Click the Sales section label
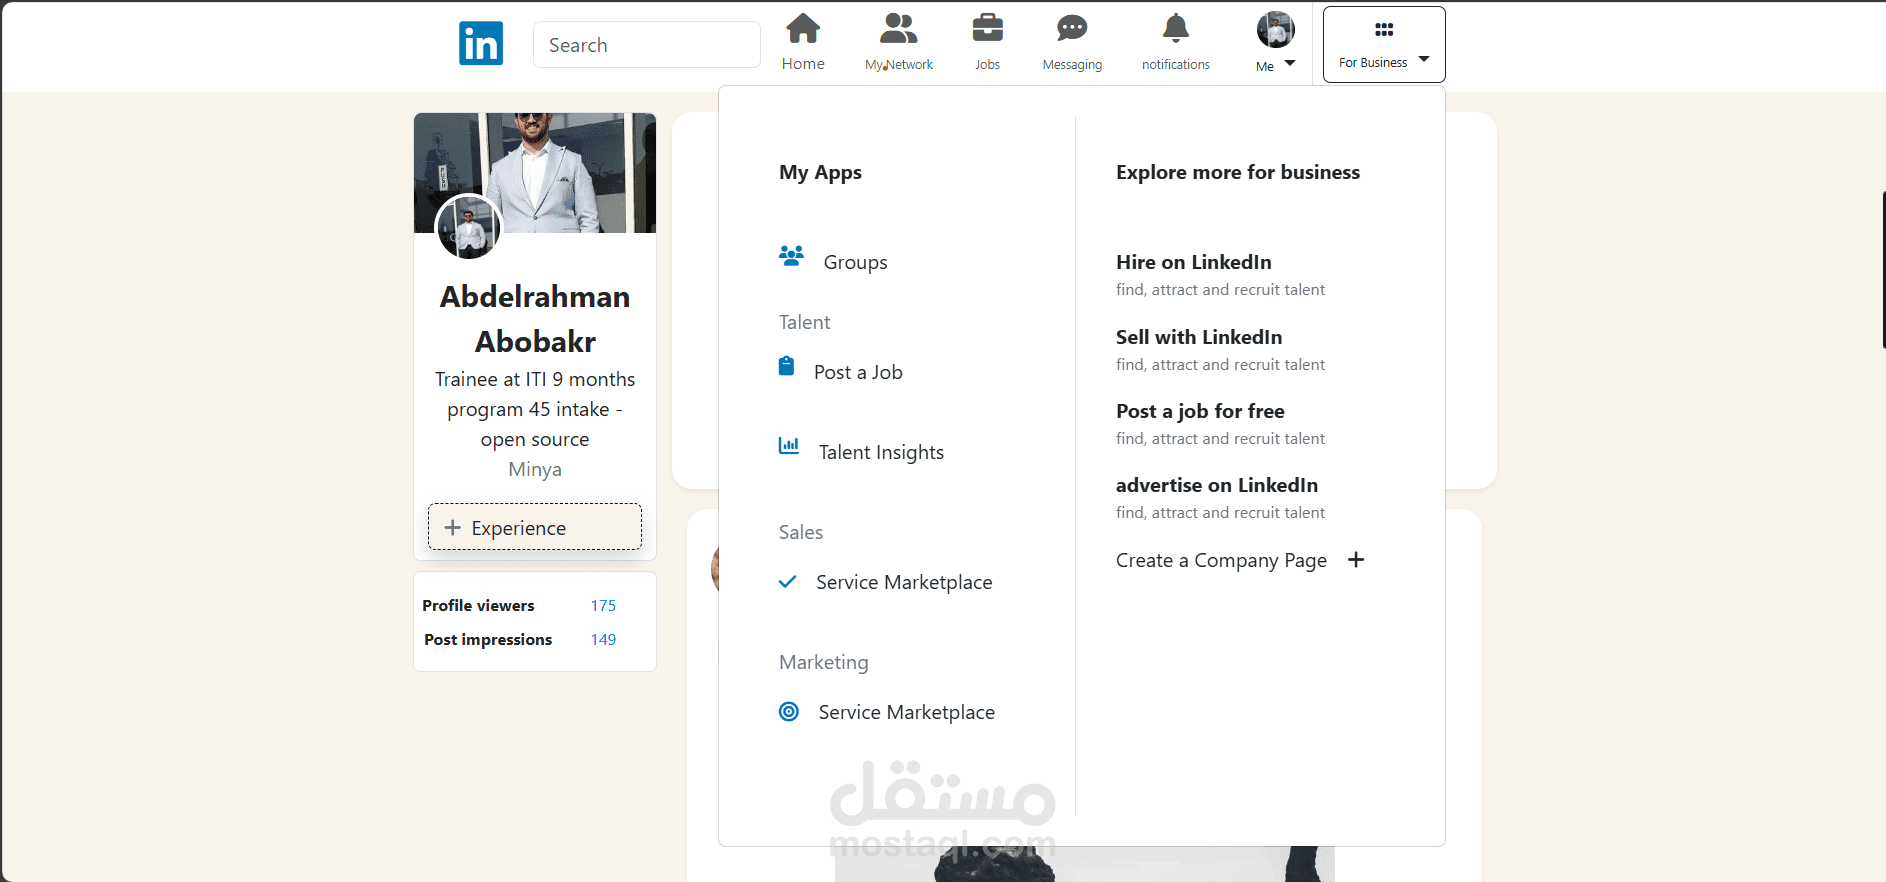This screenshot has height=882, width=1886. tap(801, 532)
